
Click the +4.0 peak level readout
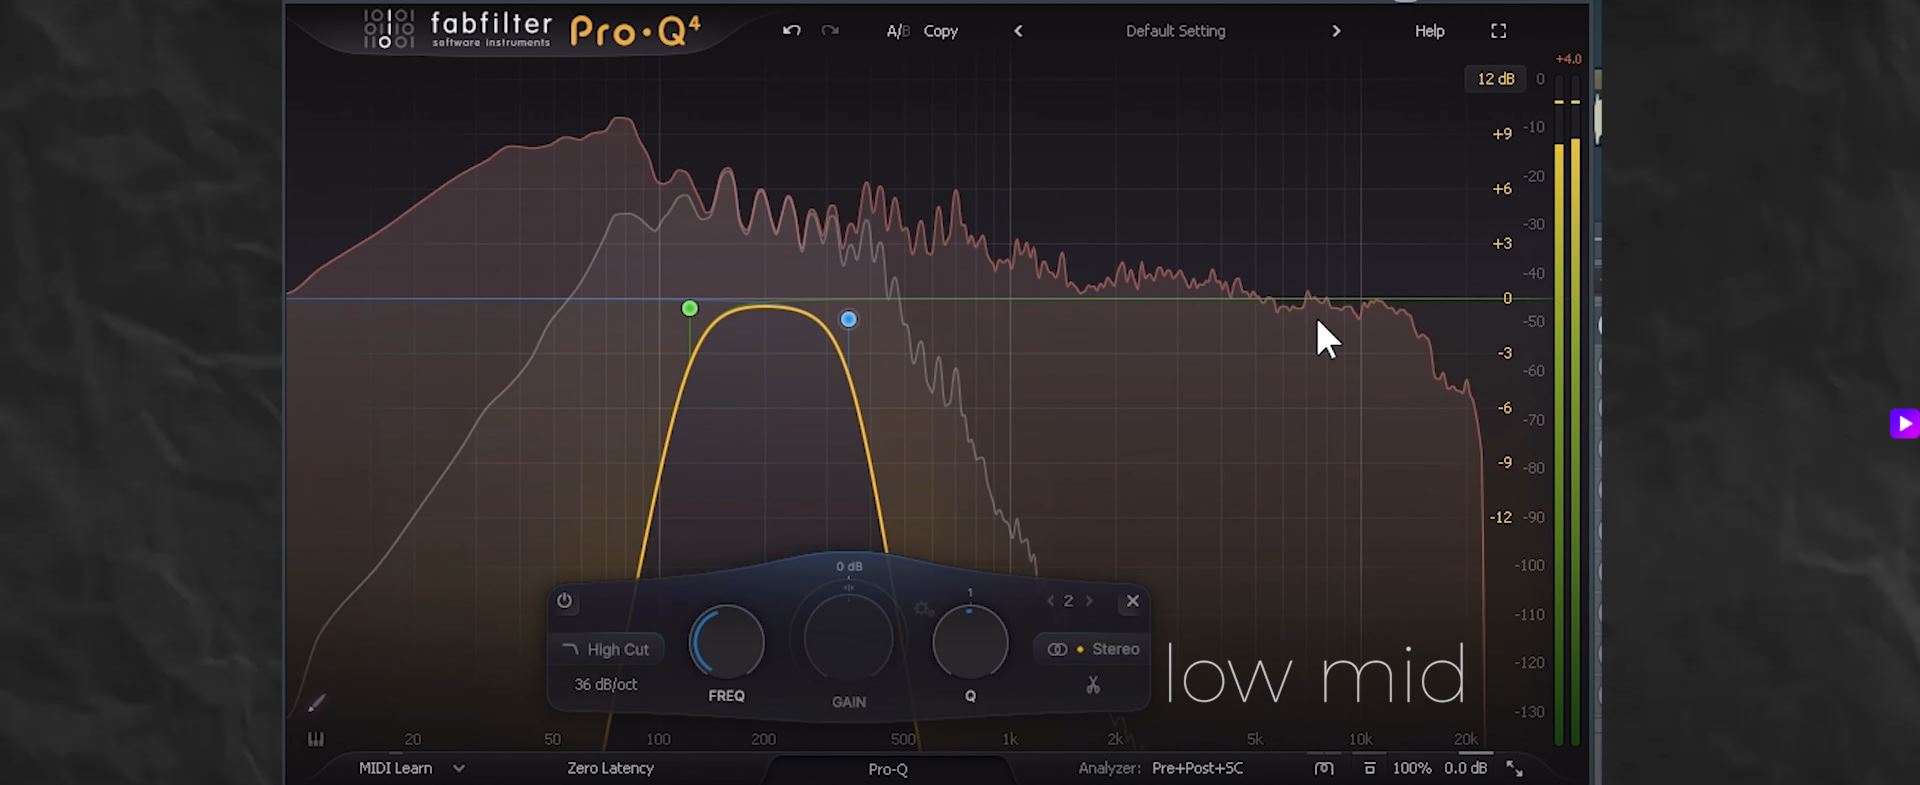pyautogui.click(x=1568, y=59)
